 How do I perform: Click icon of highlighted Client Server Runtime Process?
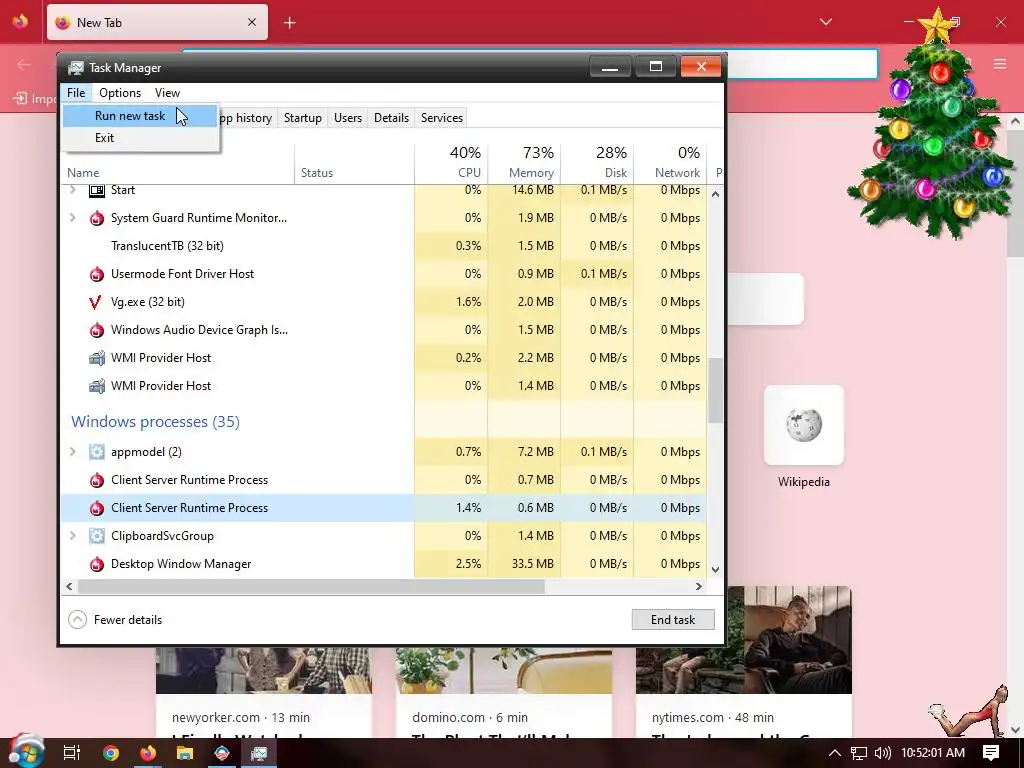[x=97, y=508]
